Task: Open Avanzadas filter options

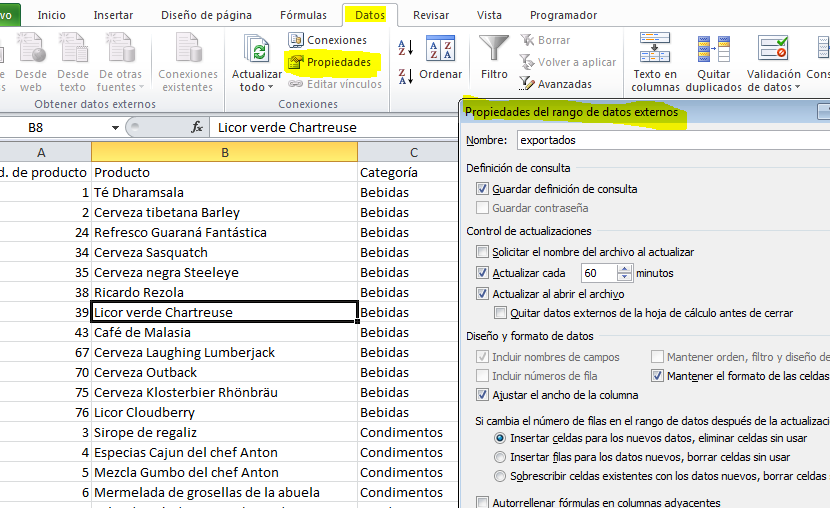Action: 556,84
